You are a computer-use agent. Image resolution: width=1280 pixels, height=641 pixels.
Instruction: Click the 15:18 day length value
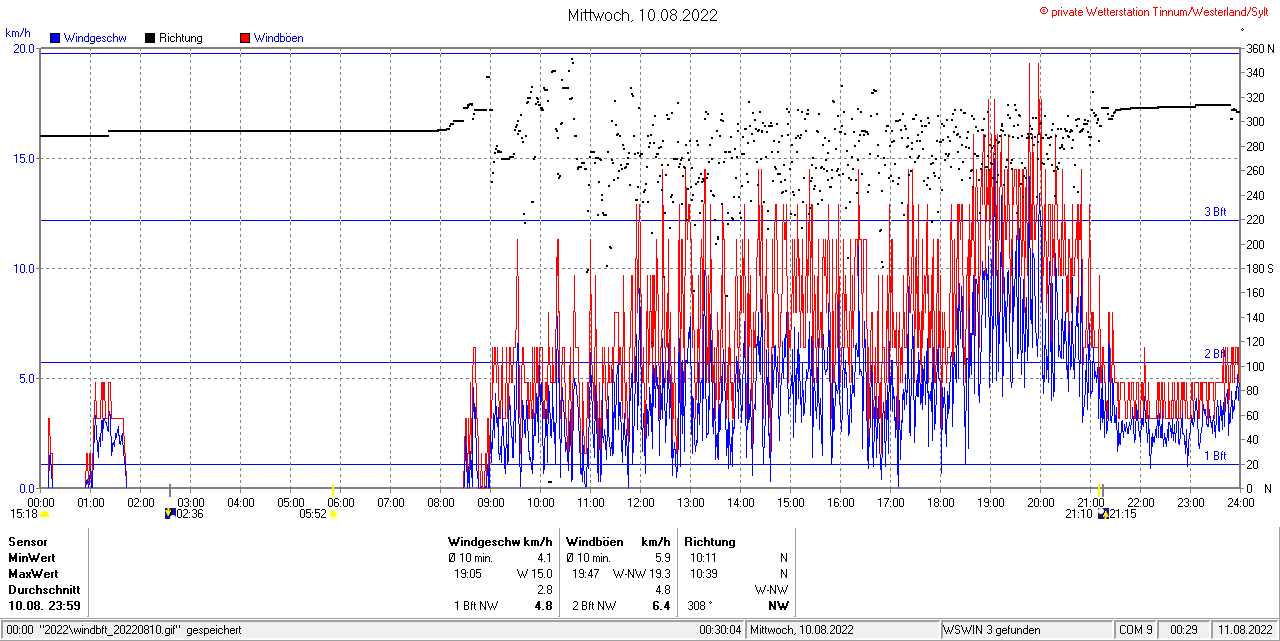click(23, 514)
